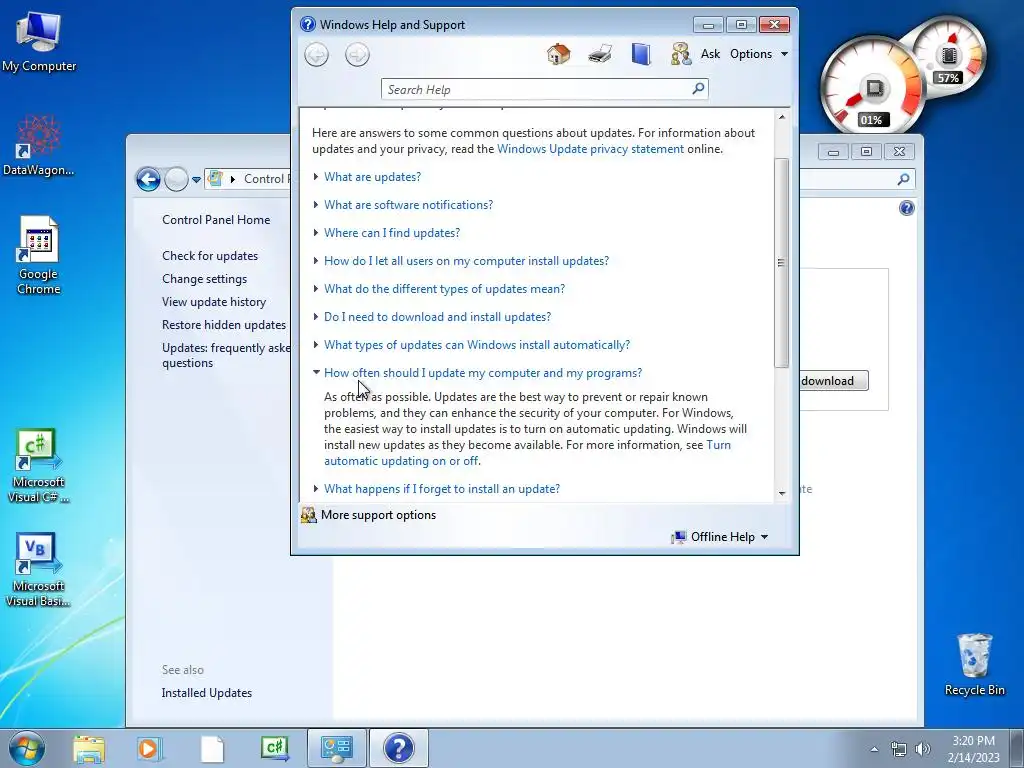Click the CPU meter gadget
This screenshot has height=768, width=1024.
874,86
